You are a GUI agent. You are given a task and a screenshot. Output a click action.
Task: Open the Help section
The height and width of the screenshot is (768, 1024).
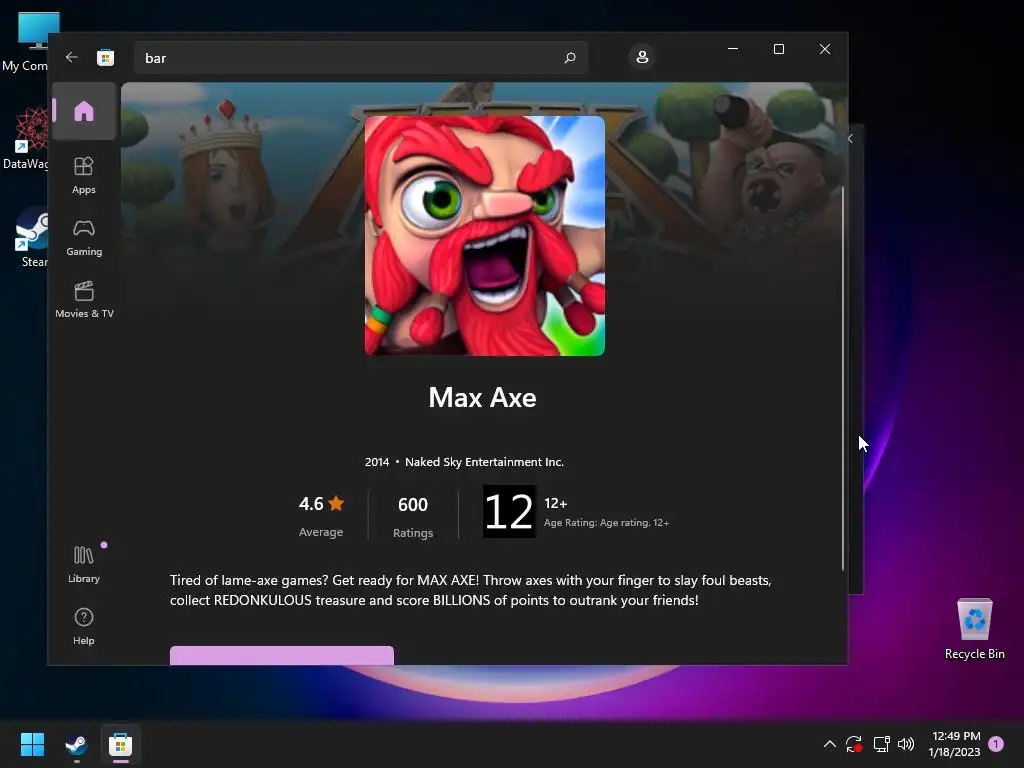click(84, 626)
